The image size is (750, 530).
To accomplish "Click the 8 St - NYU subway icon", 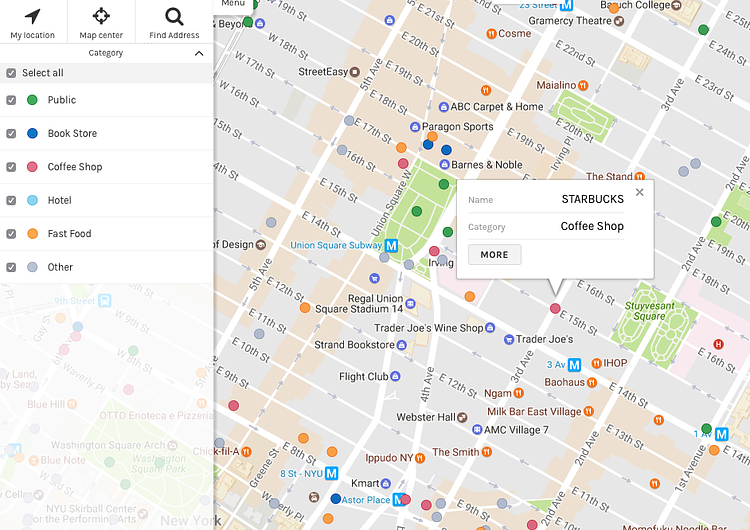I will pos(331,473).
